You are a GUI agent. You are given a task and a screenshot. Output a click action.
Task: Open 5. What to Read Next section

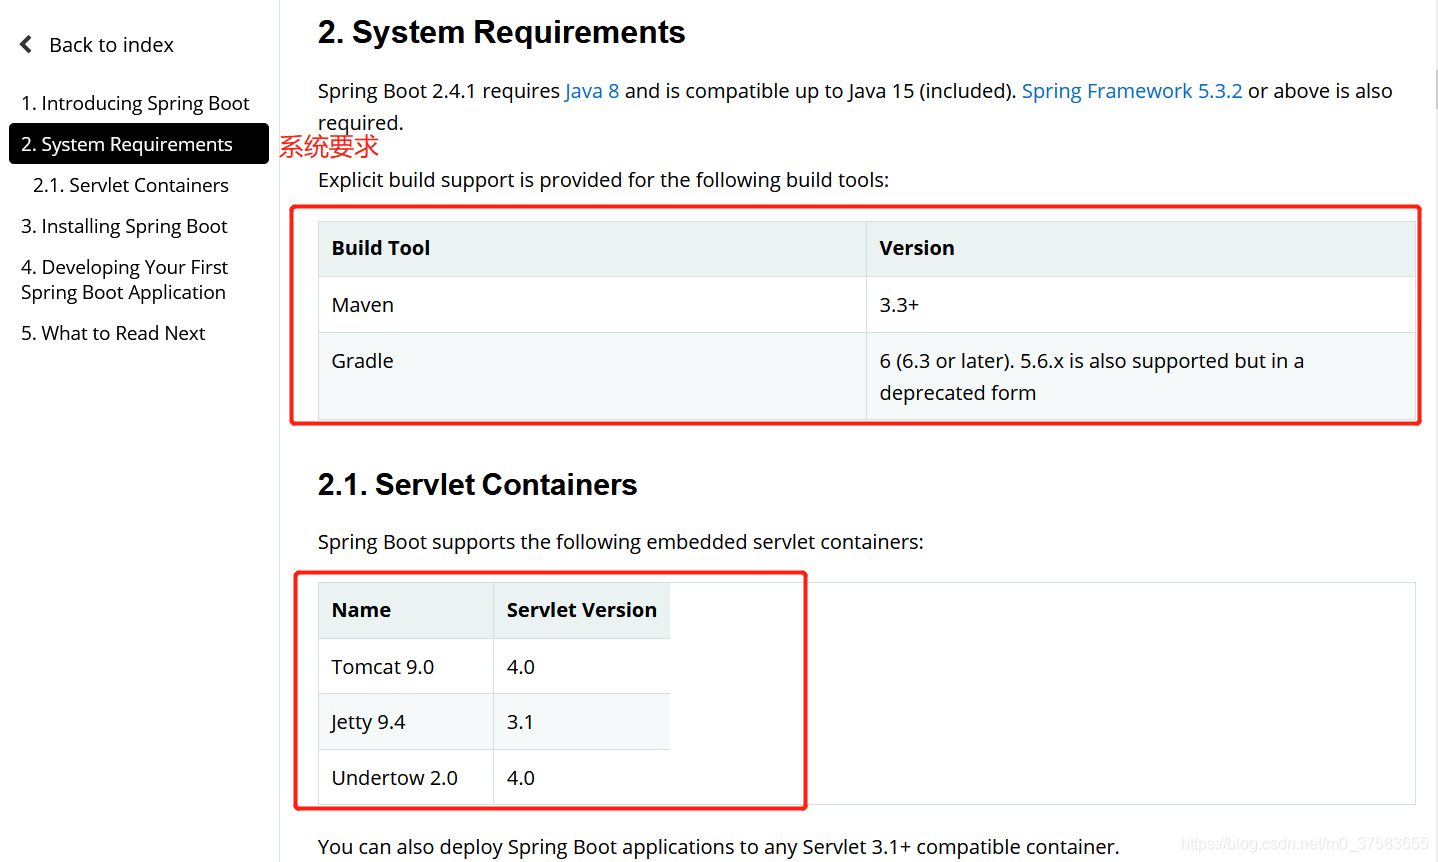[x=113, y=333]
